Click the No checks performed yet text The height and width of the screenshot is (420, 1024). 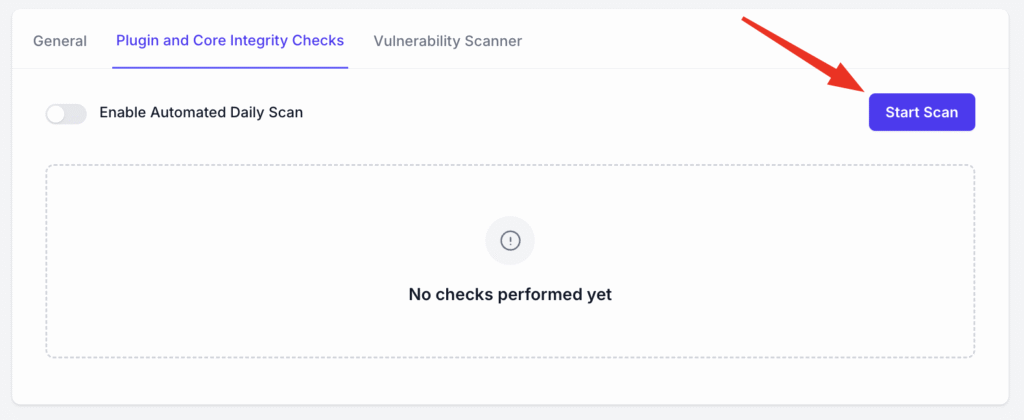coord(510,295)
